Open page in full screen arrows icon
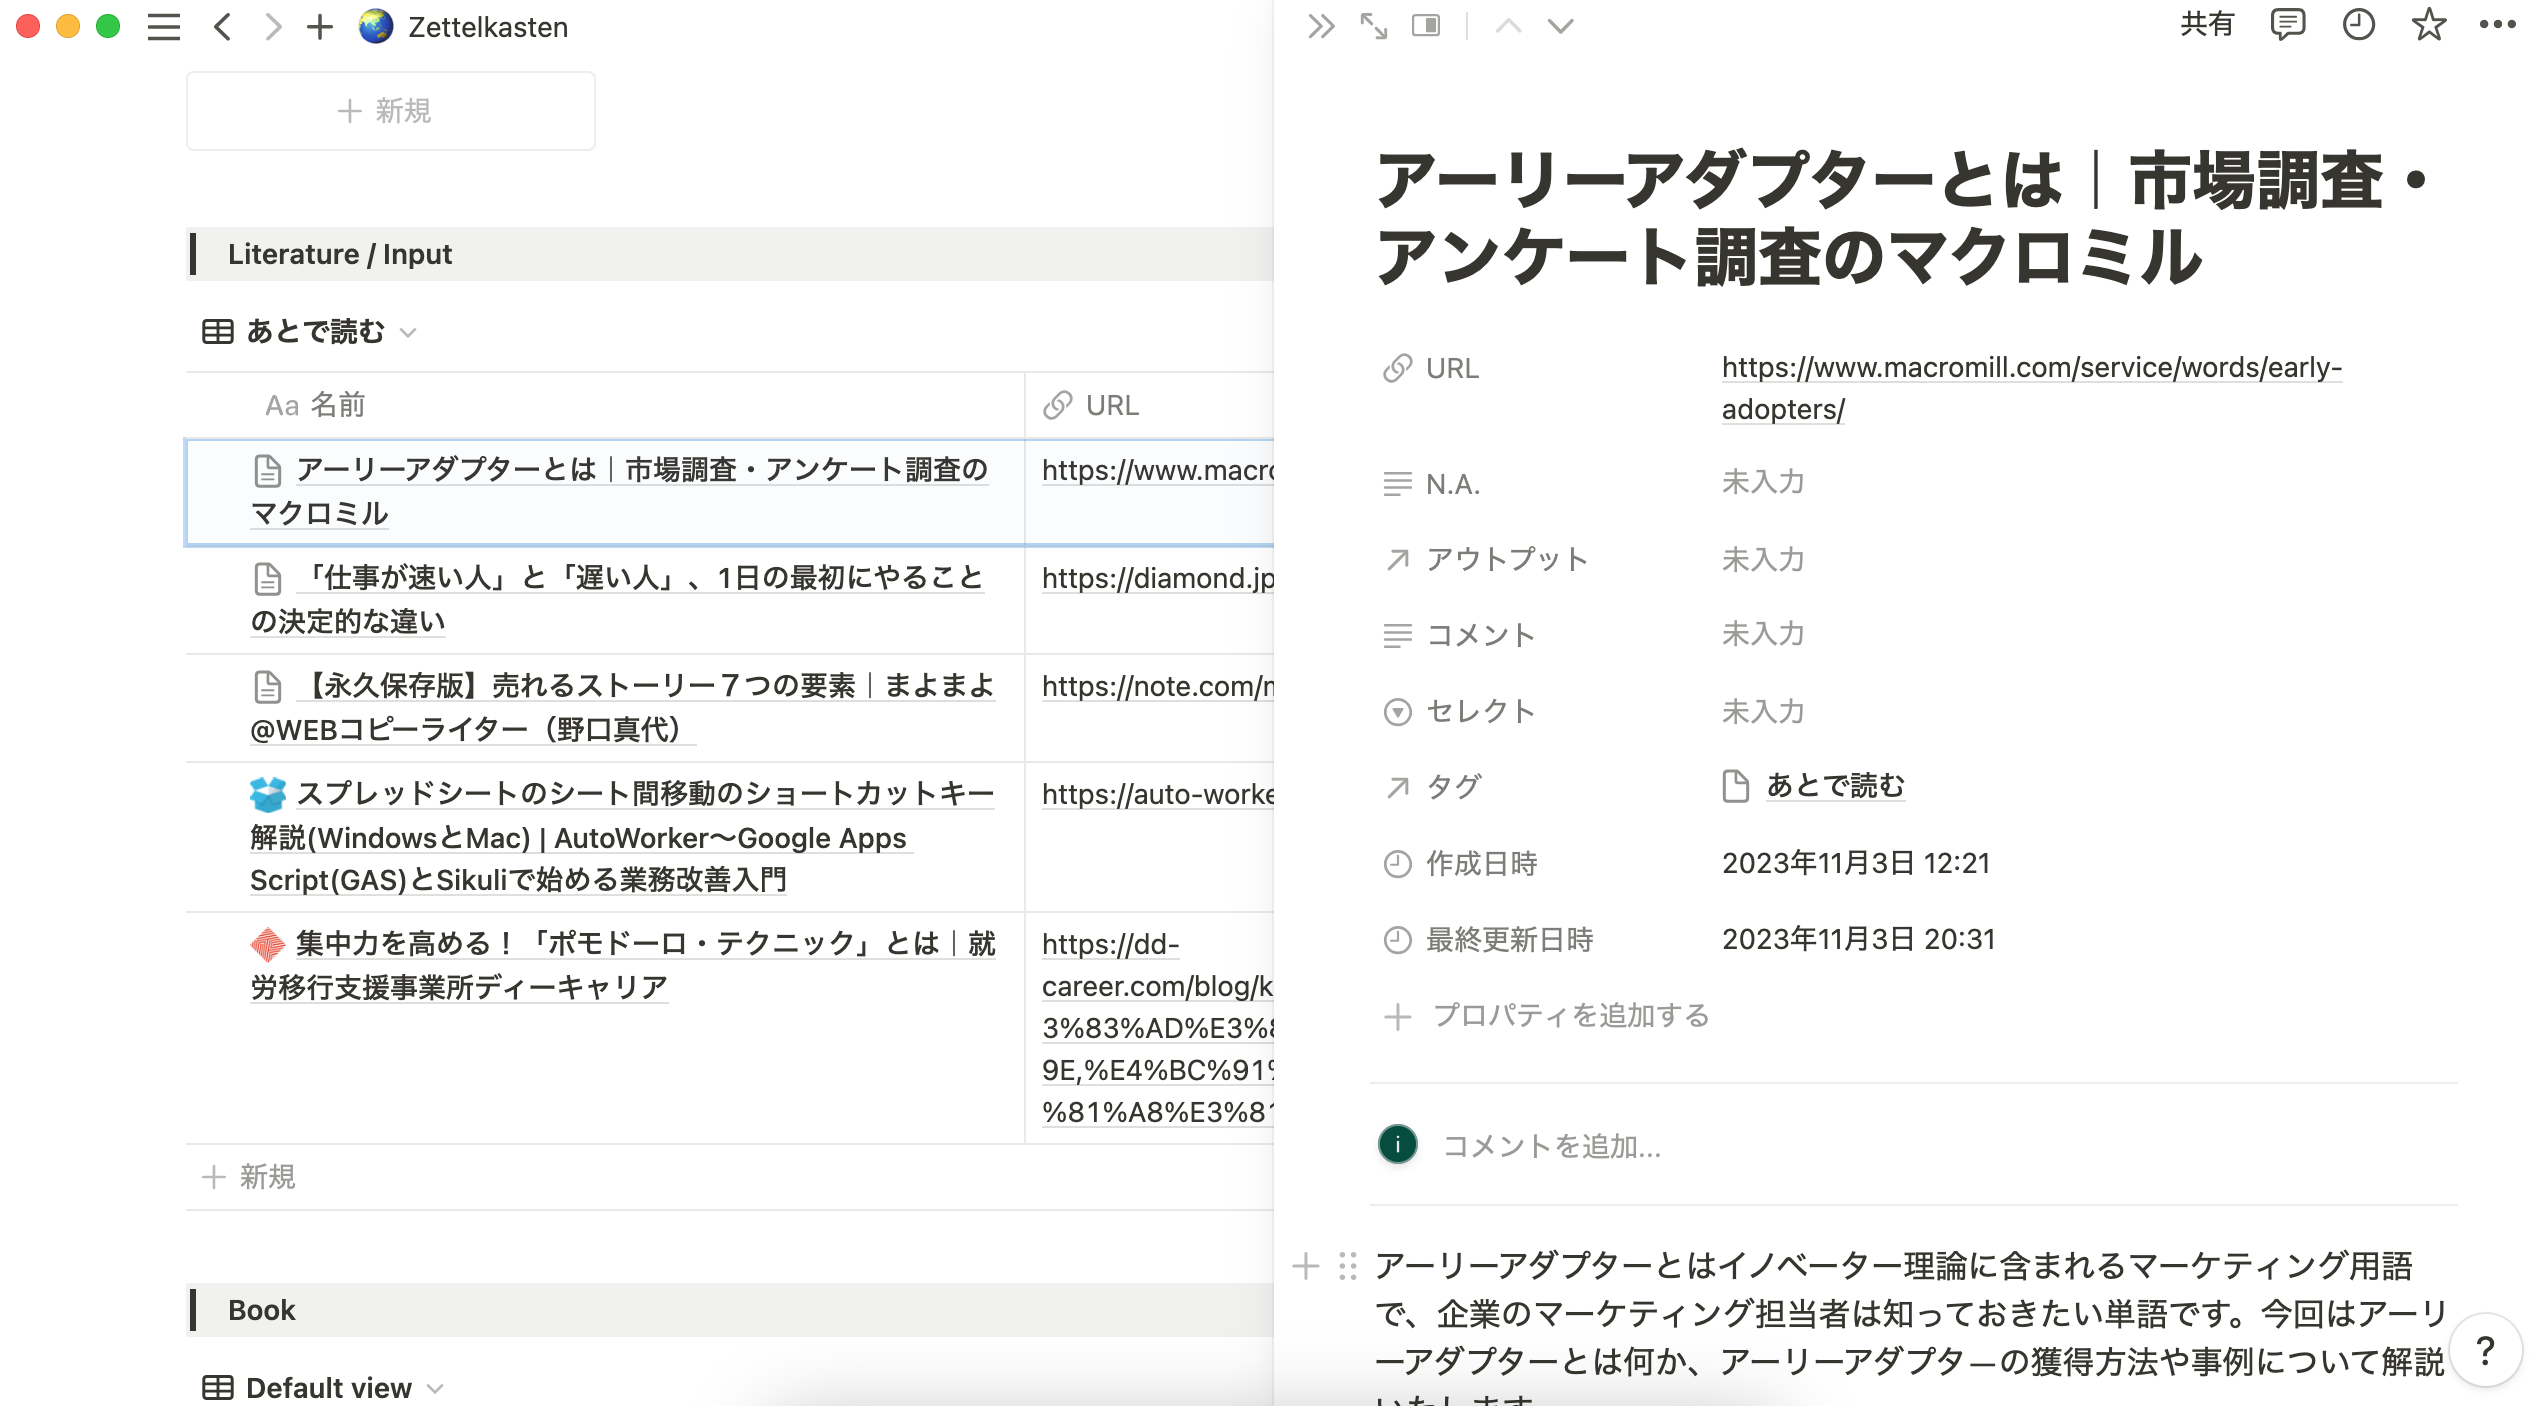The image size is (2542, 1406). click(1374, 26)
